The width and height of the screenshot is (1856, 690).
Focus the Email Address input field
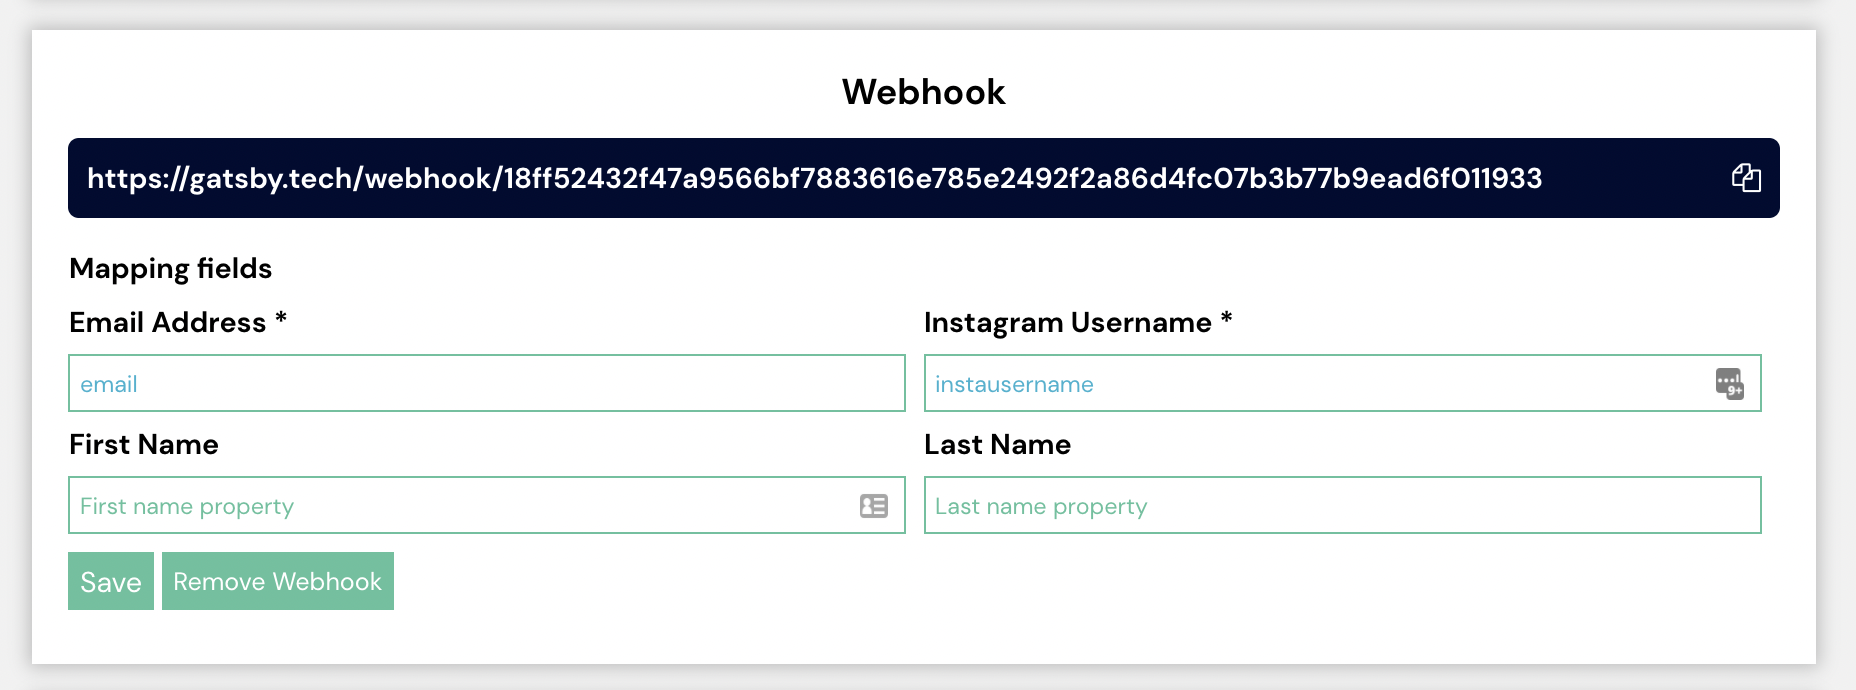click(x=487, y=383)
